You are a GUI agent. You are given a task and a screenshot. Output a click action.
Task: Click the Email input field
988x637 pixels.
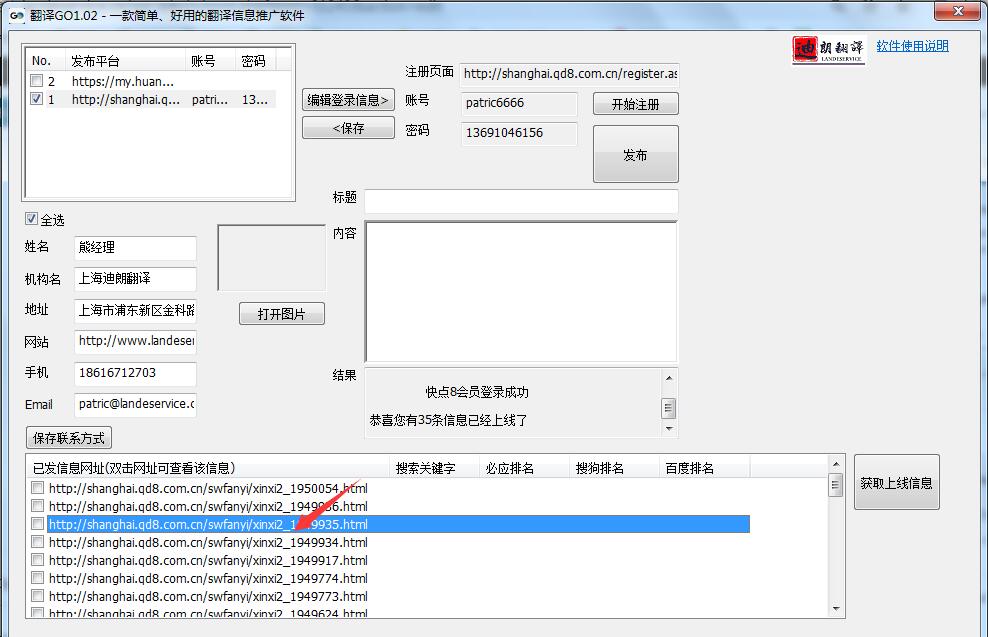[x=135, y=404]
